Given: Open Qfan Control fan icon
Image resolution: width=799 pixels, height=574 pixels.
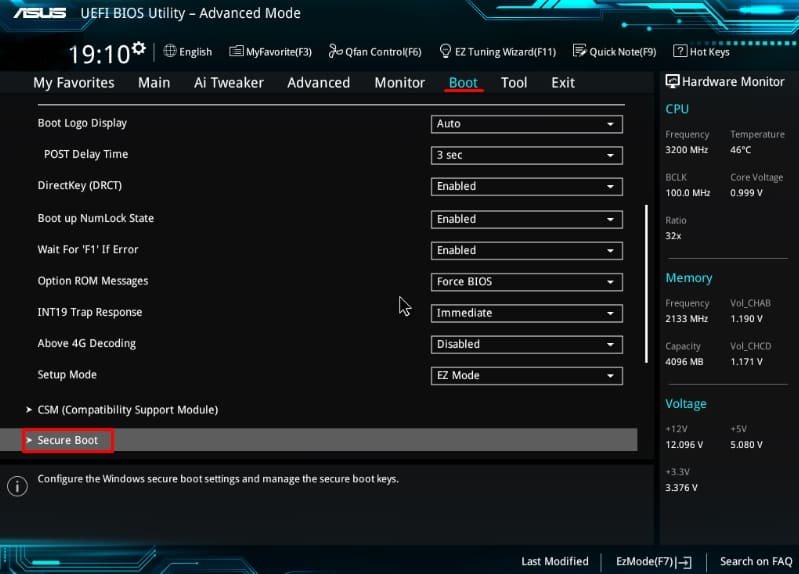Looking at the screenshot, I should click(x=335, y=51).
